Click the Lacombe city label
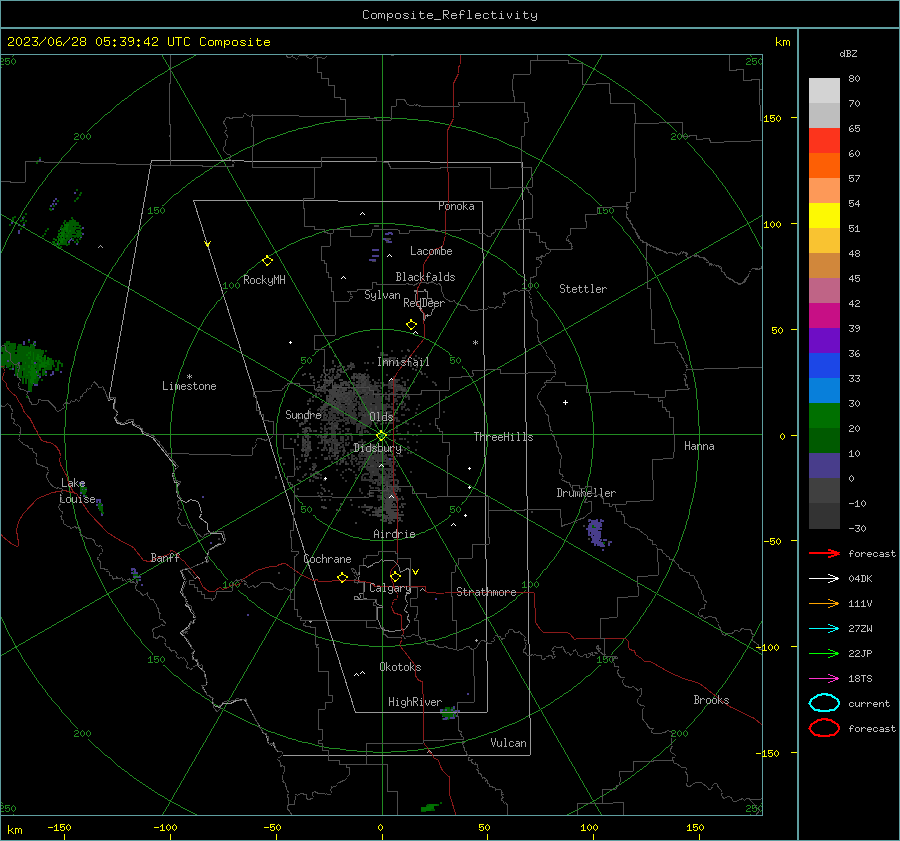 (x=431, y=251)
